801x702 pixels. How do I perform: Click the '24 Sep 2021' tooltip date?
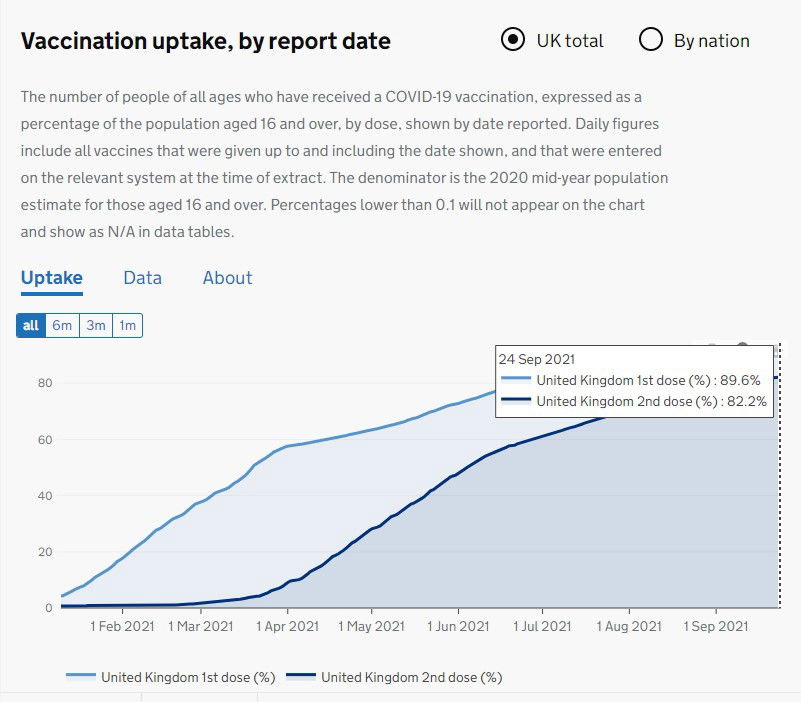[536, 359]
